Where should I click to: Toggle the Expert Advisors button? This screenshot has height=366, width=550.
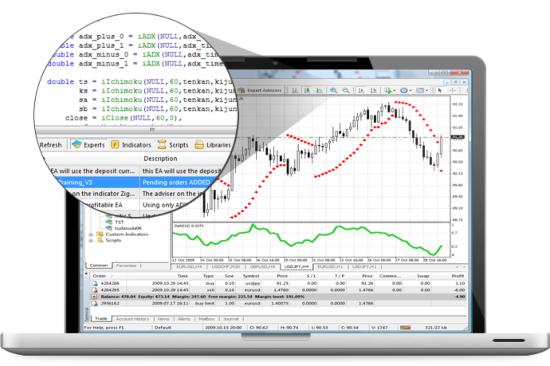260,90
